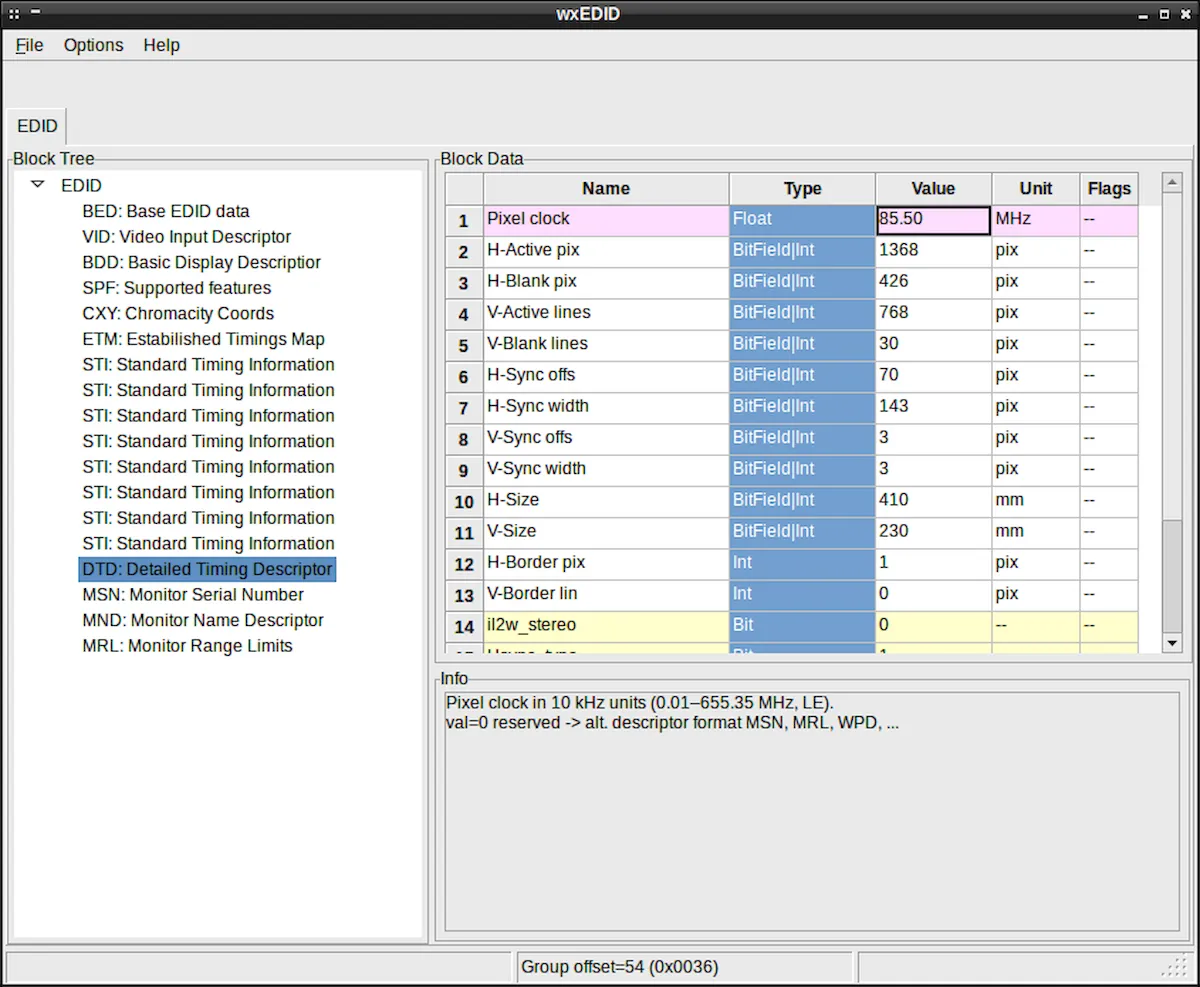Image resolution: width=1200 pixels, height=987 pixels.
Task: Select DTD: Detailed Timing Descriptor
Action: tap(207, 569)
